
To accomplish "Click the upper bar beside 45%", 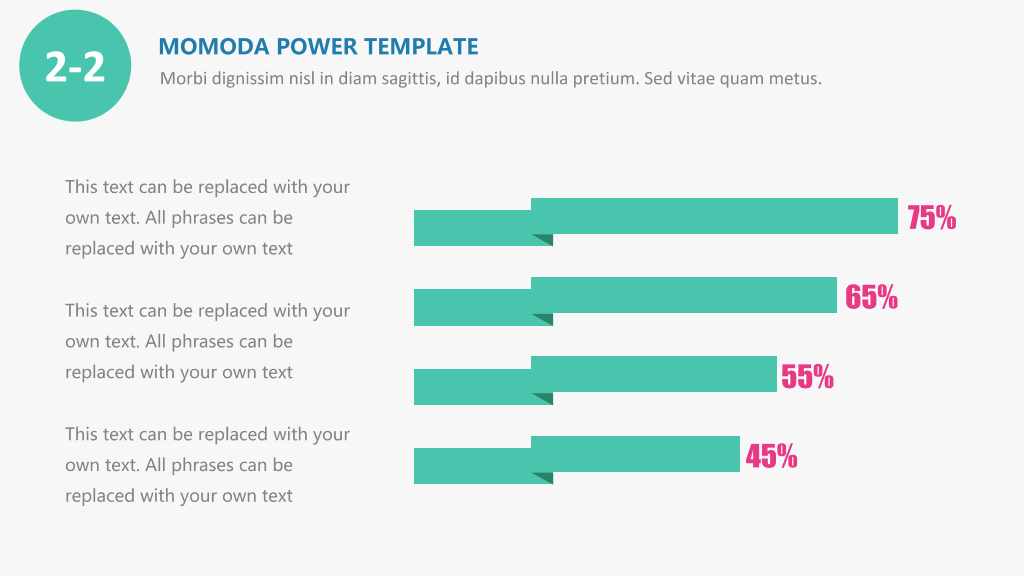I will [x=635, y=454].
